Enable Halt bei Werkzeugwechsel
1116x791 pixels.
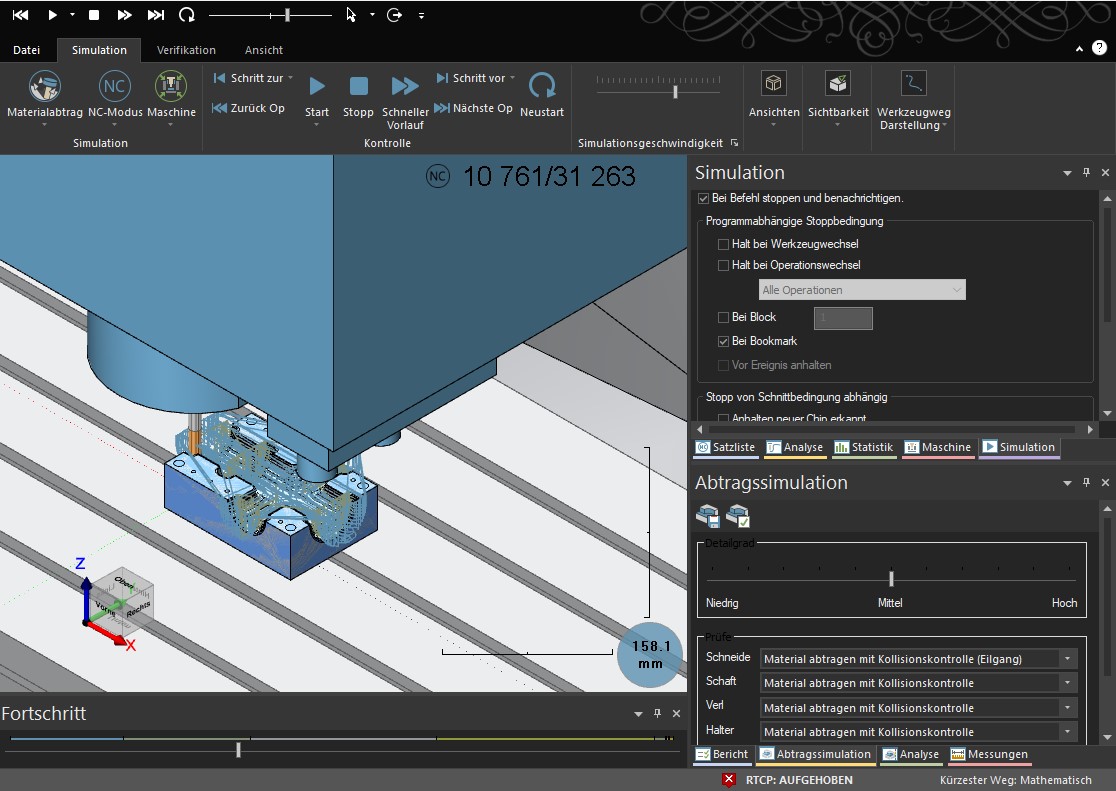(723, 243)
